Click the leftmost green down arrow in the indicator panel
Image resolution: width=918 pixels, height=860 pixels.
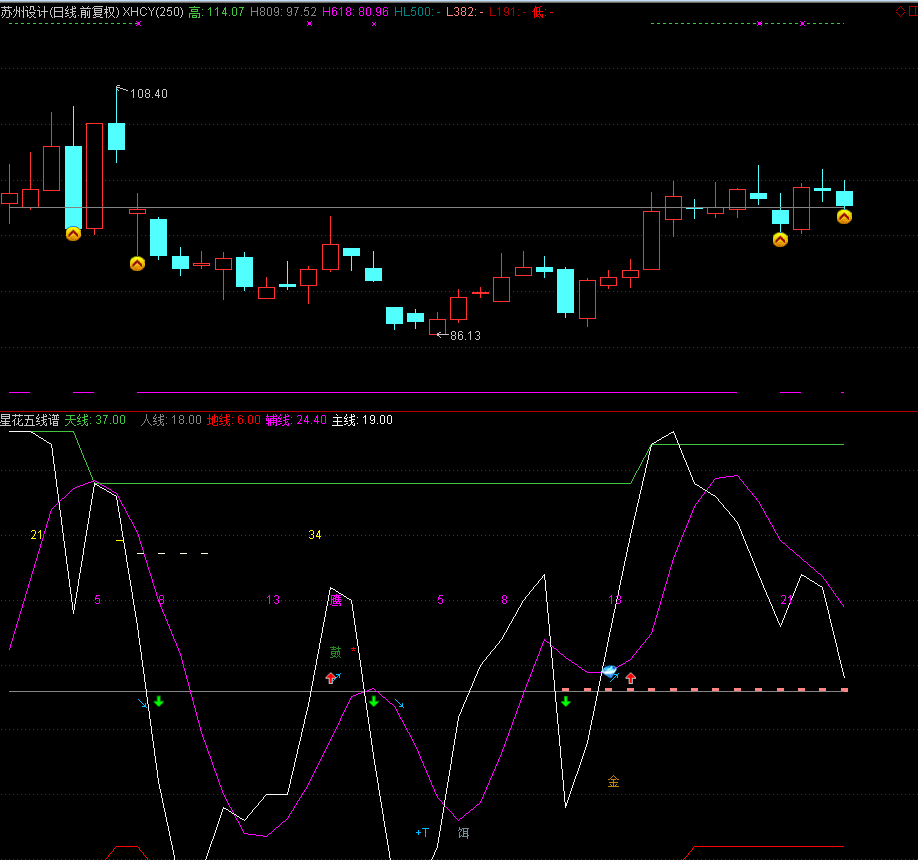159,701
